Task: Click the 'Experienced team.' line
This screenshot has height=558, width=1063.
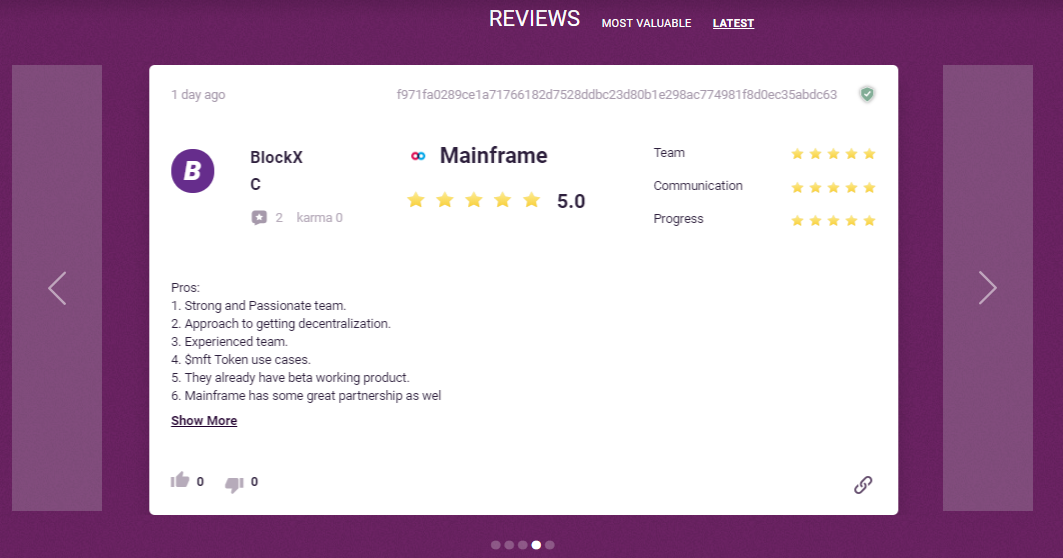Action: [x=229, y=342]
